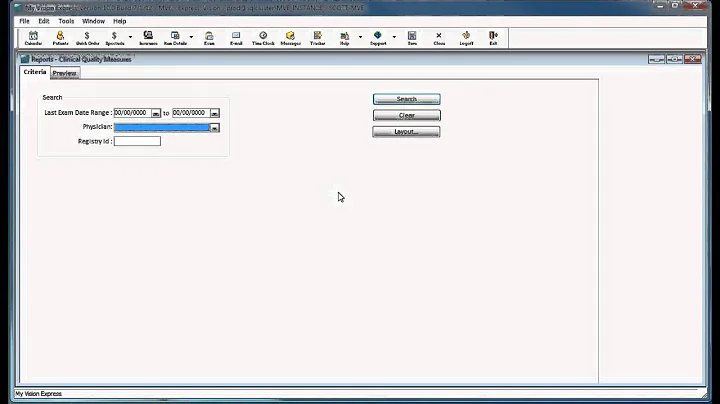Open the Tracker toolbar icon
Image resolution: width=720 pixels, height=404 pixels.
tap(317, 38)
